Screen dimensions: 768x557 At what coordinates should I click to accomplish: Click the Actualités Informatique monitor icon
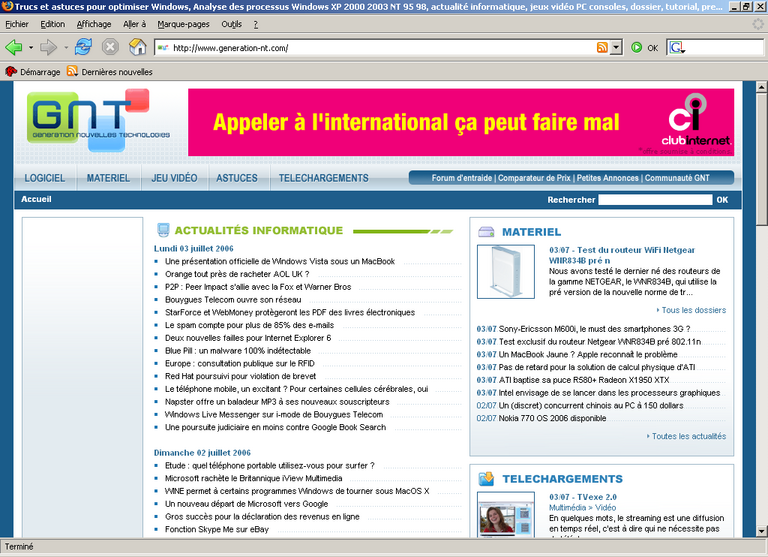163,230
